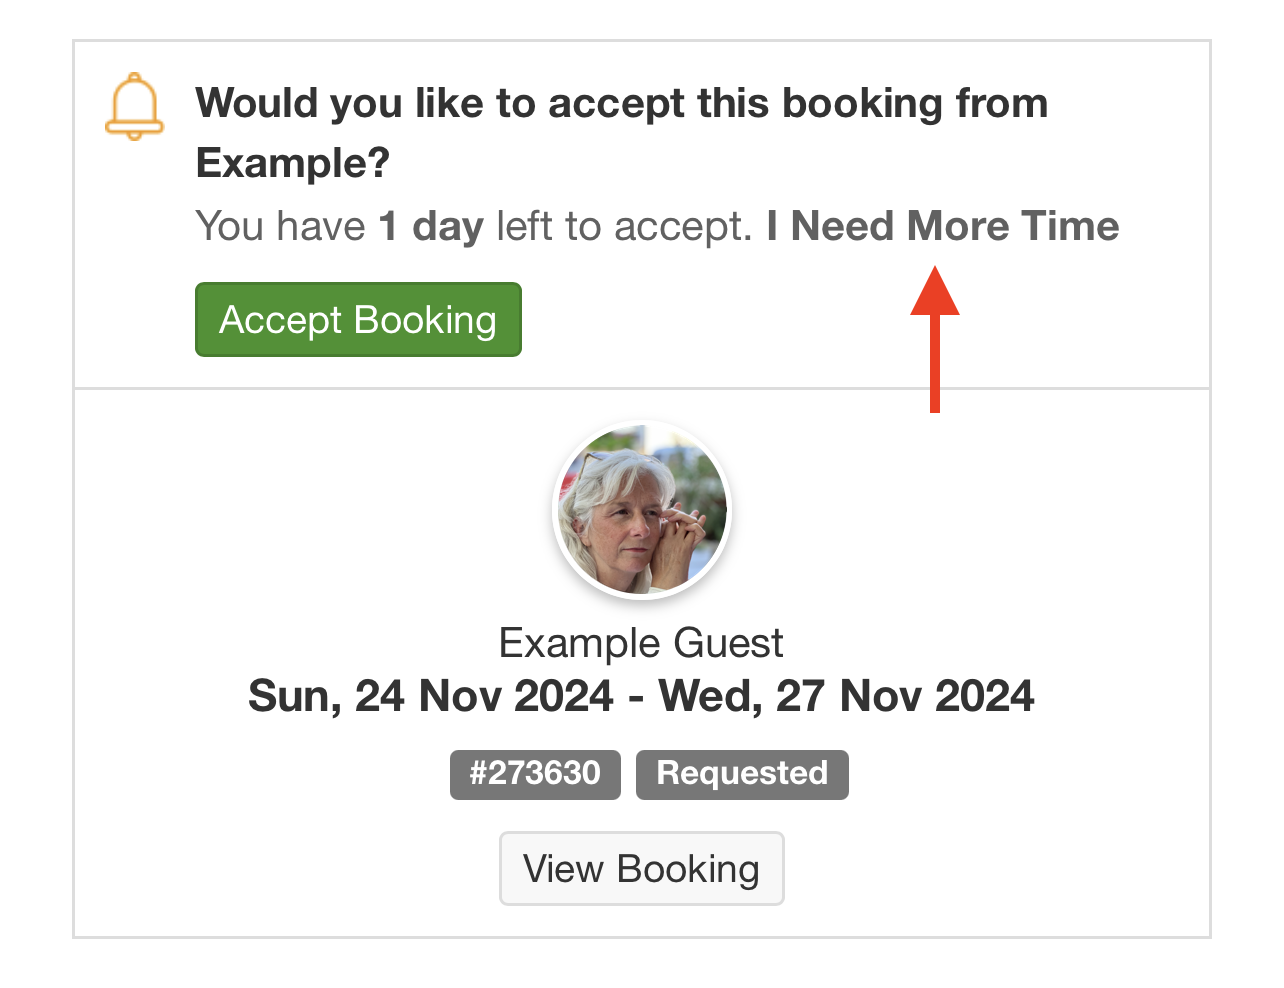
Task: Click the dash between the booking dates
Action: pos(636,697)
